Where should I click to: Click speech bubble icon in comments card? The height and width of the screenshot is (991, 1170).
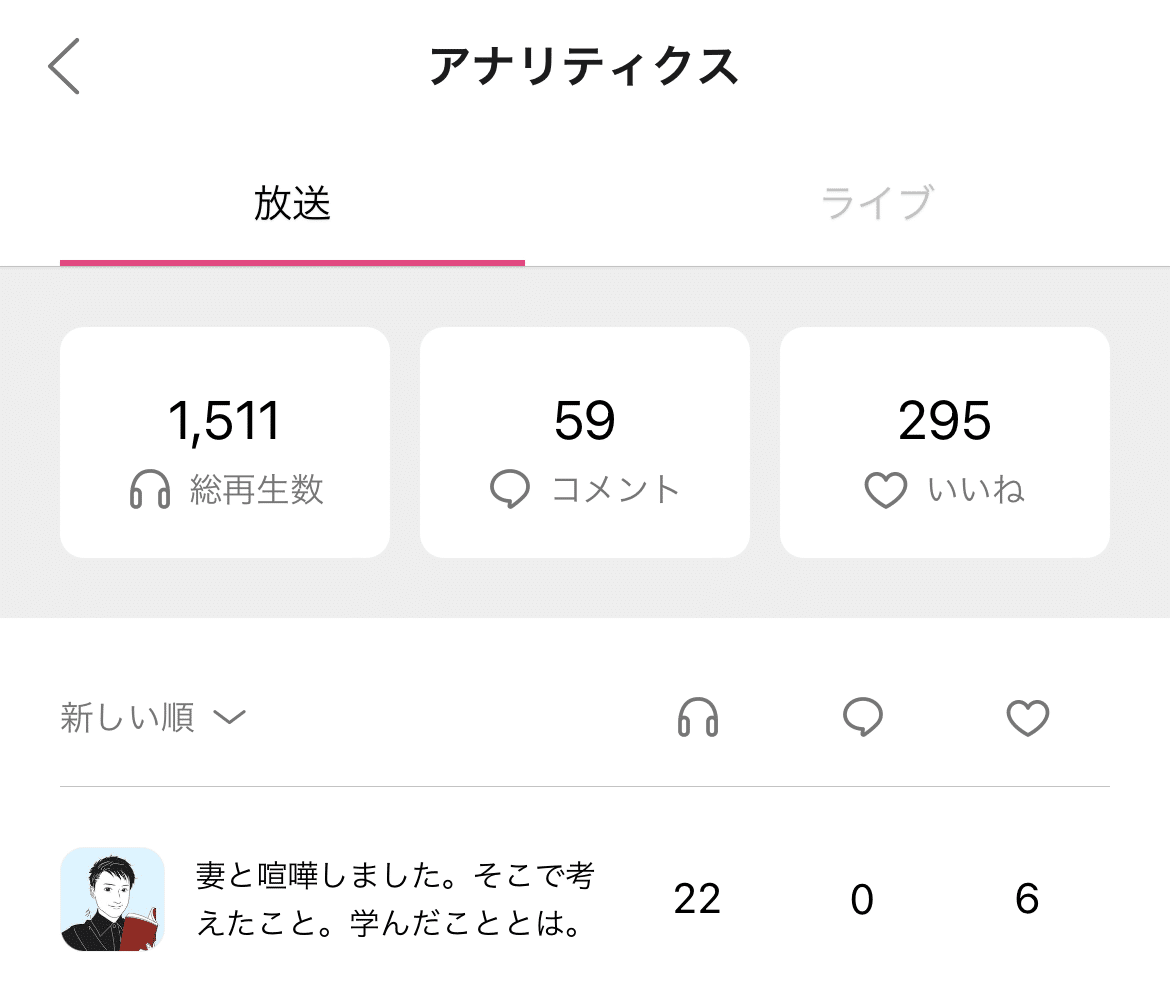tap(510, 491)
